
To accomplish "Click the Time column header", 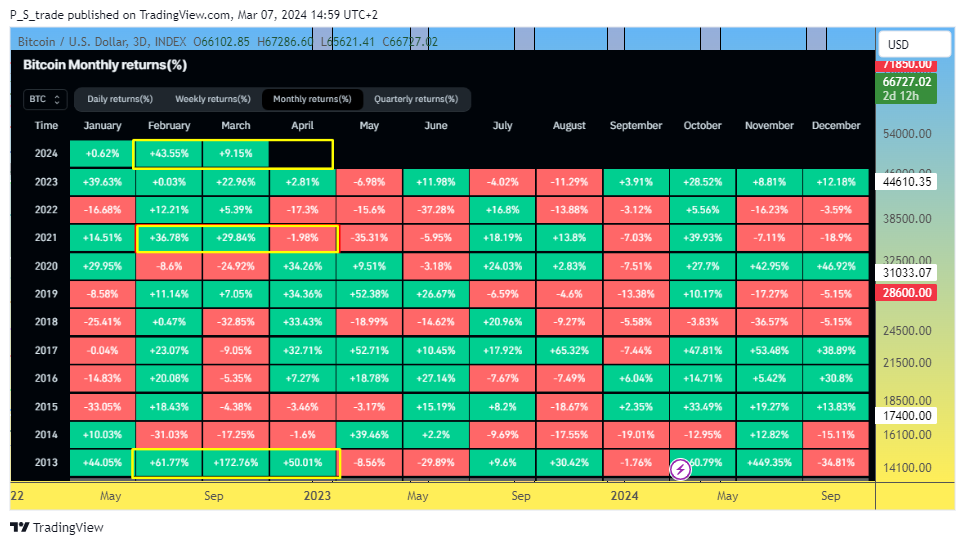I will [x=46, y=125].
